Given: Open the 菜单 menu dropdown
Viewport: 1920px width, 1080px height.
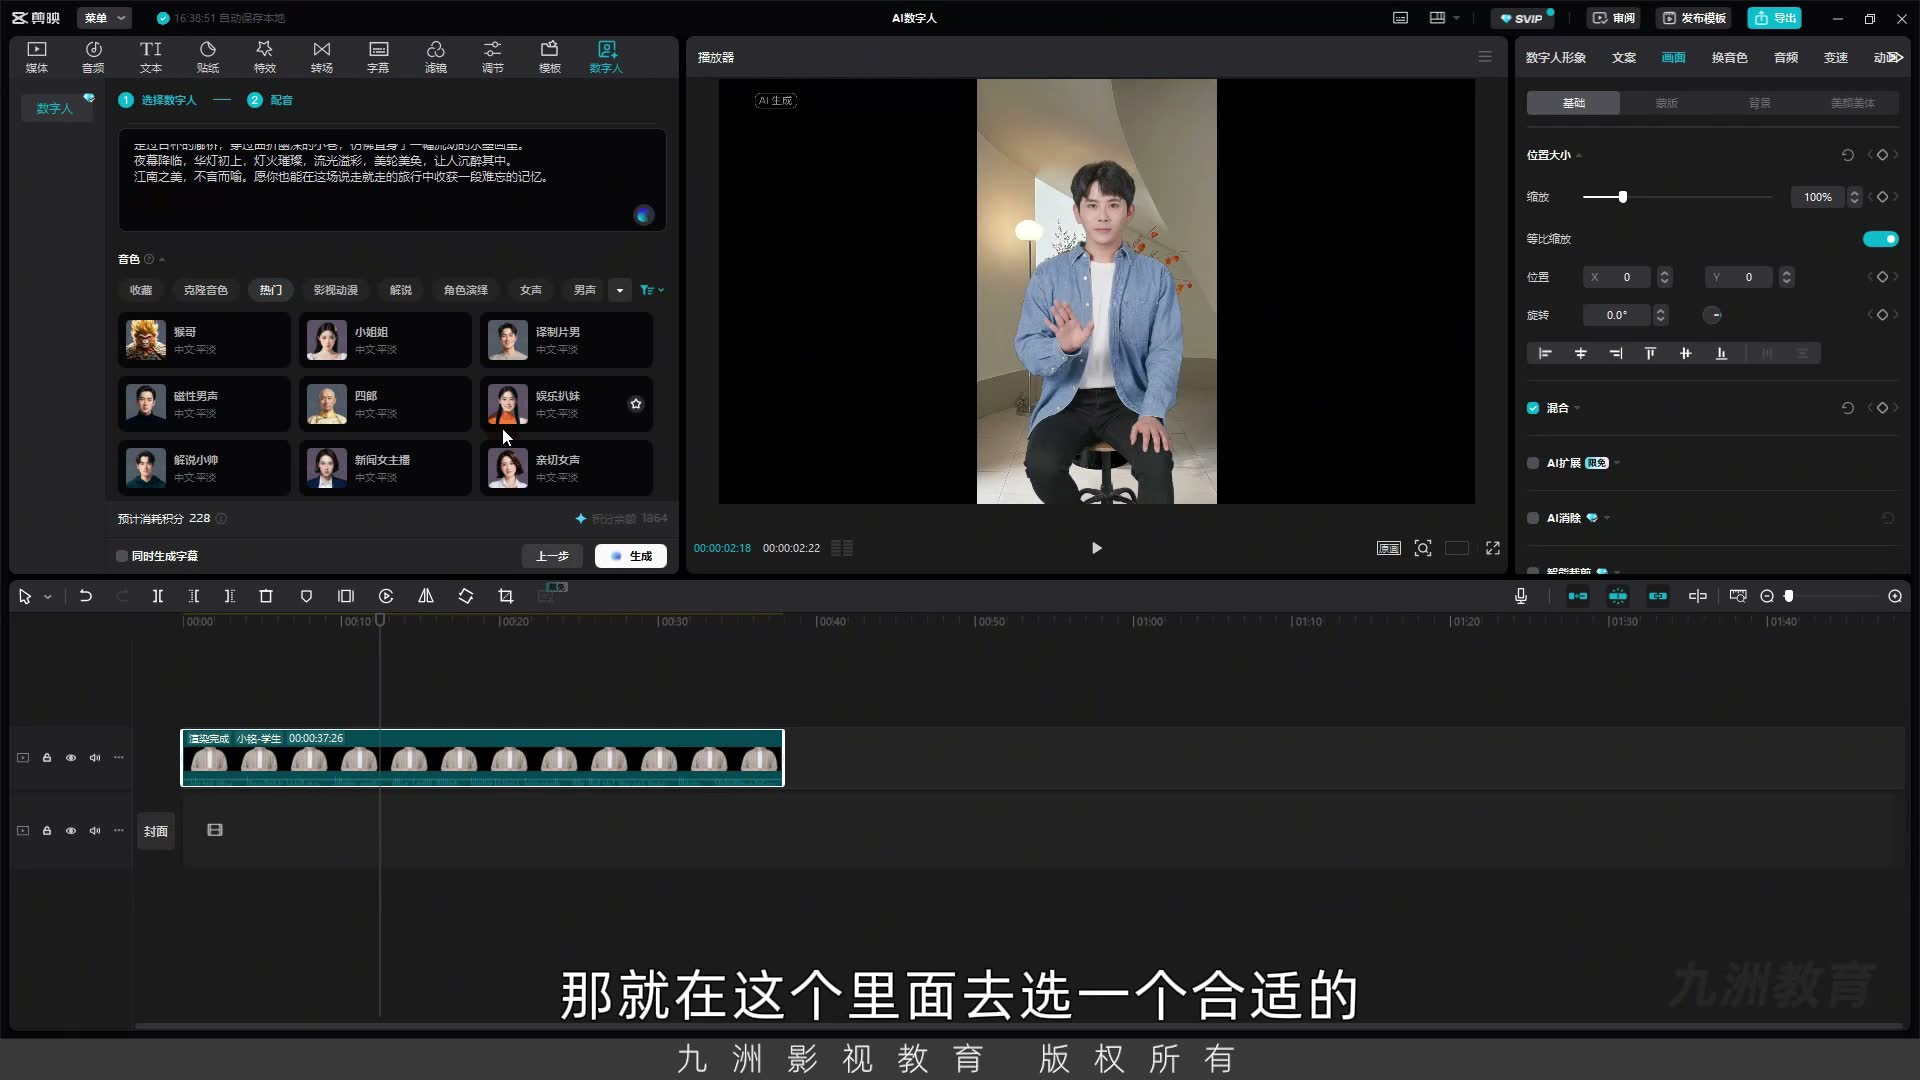Looking at the screenshot, I should (x=105, y=18).
